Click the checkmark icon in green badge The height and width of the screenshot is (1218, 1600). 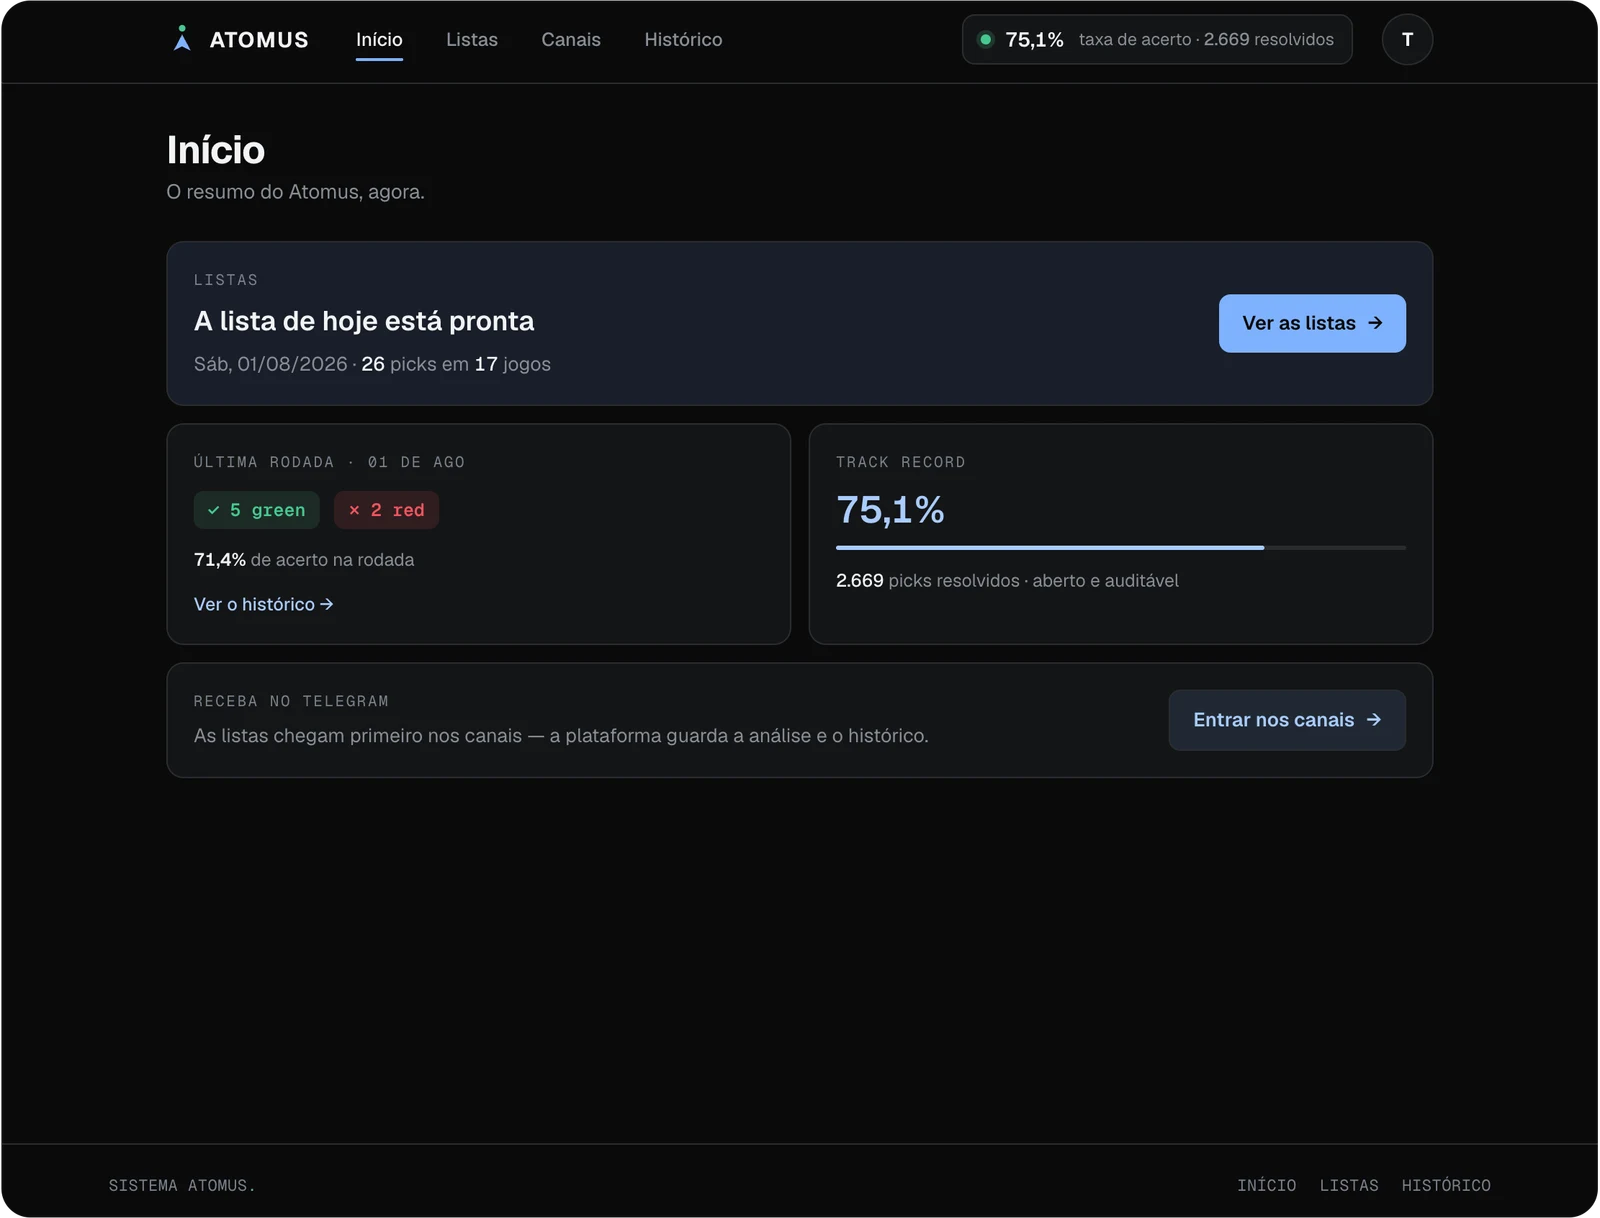213,510
